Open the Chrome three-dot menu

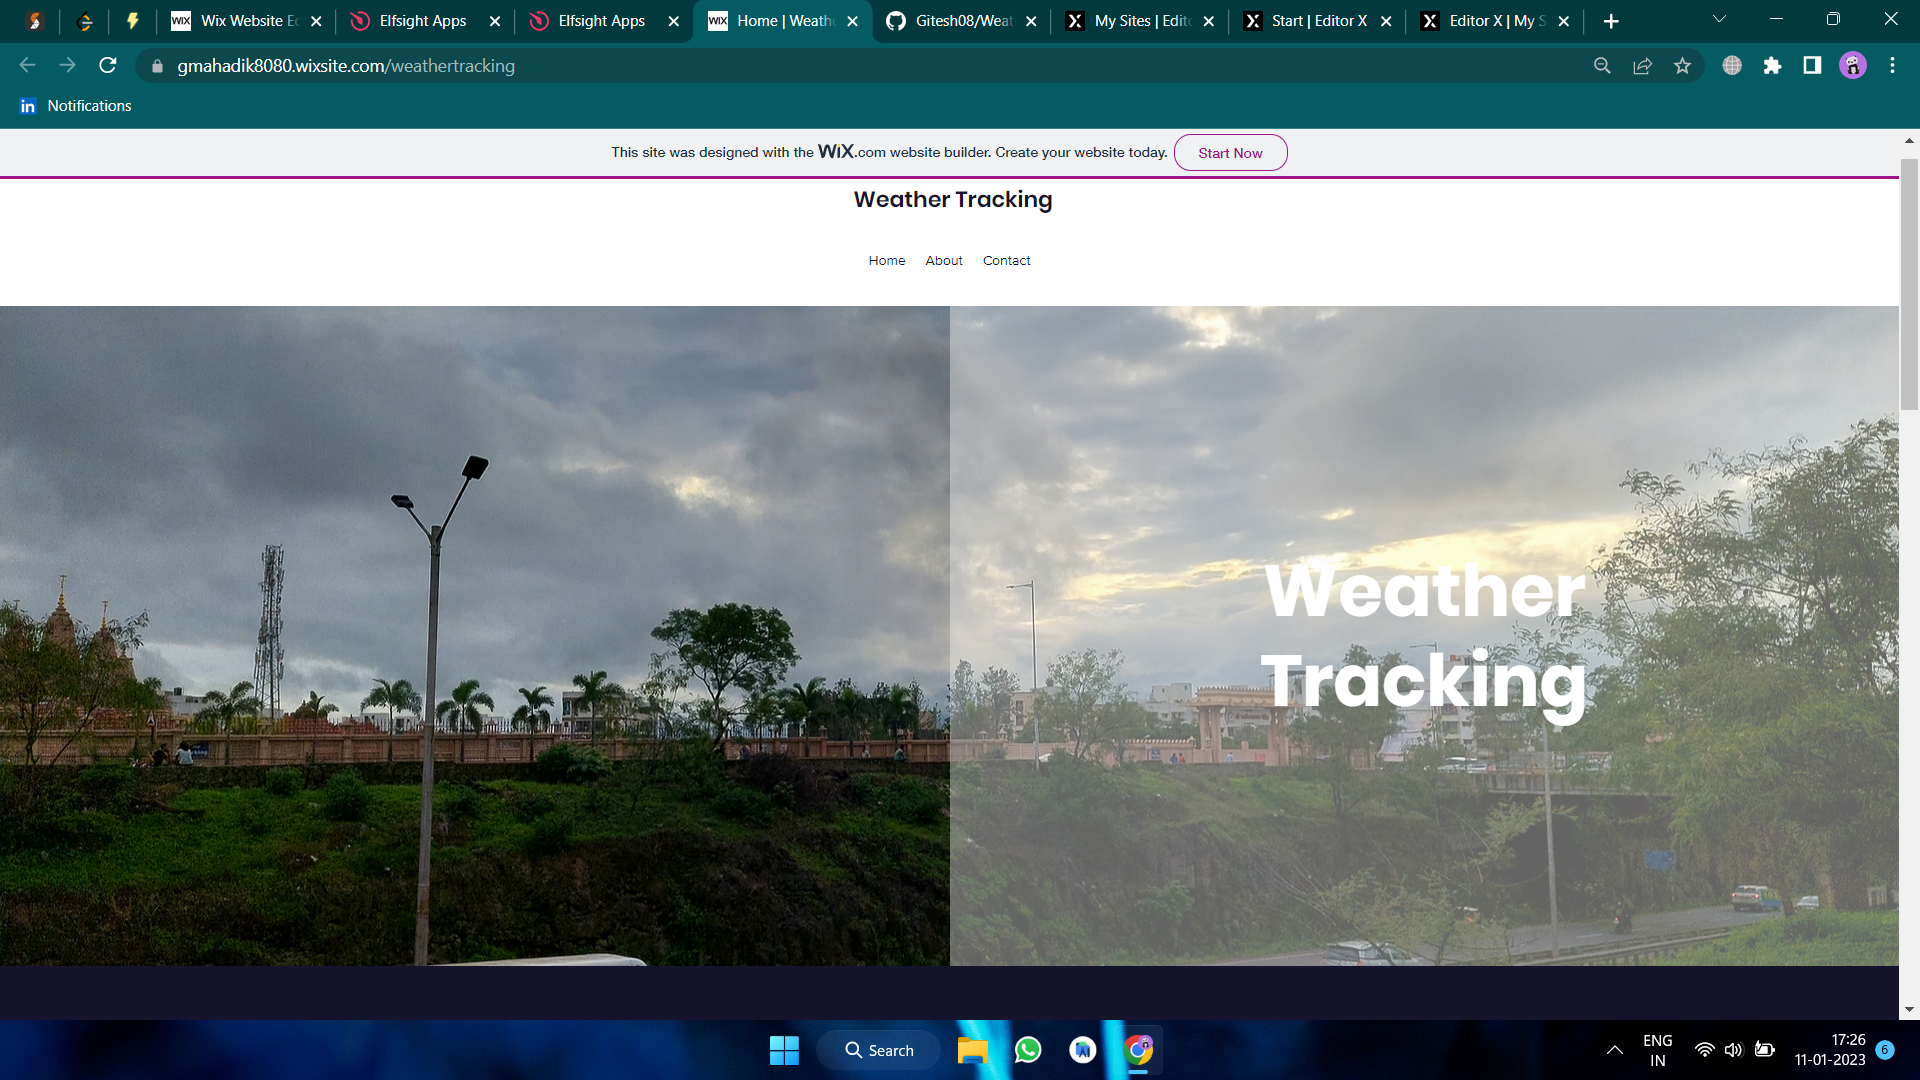[1892, 66]
